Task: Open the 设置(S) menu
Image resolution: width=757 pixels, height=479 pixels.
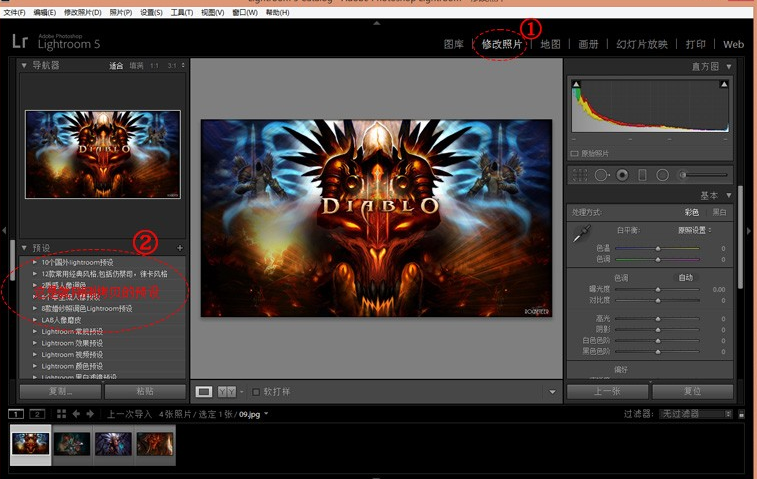Action: pos(151,13)
